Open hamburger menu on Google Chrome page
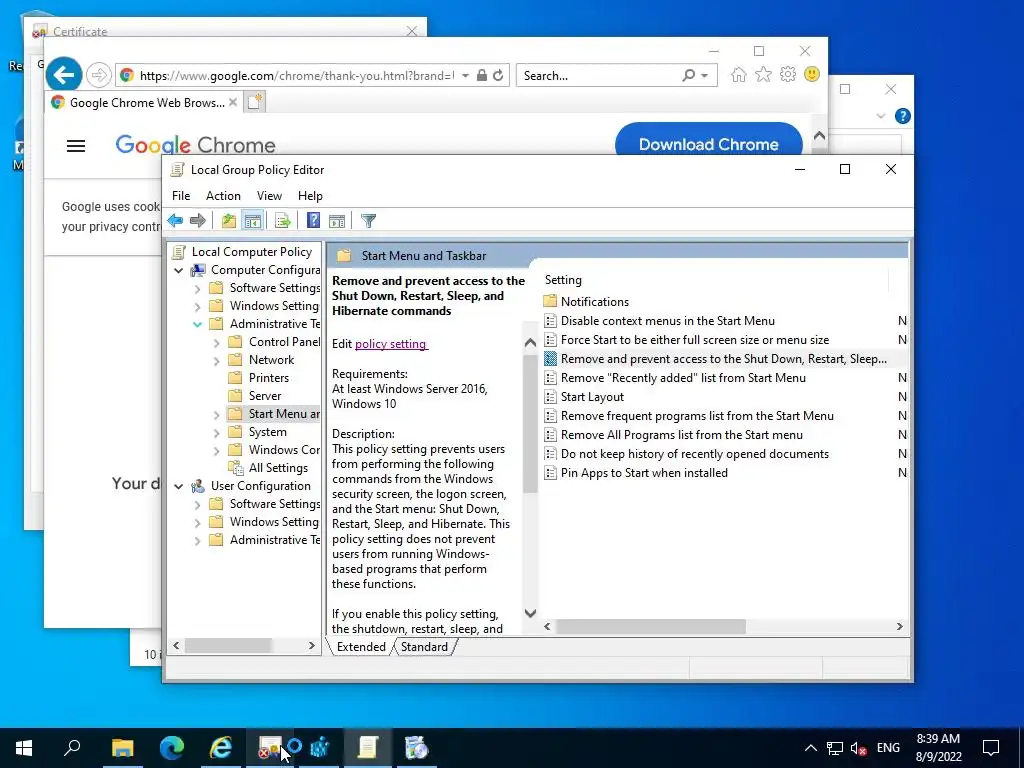 [x=76, y=146]
